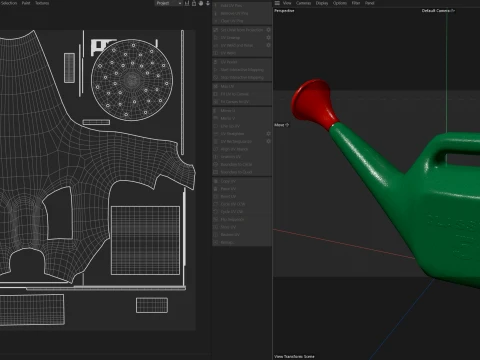Run the Restore UV command

[242, 235]
